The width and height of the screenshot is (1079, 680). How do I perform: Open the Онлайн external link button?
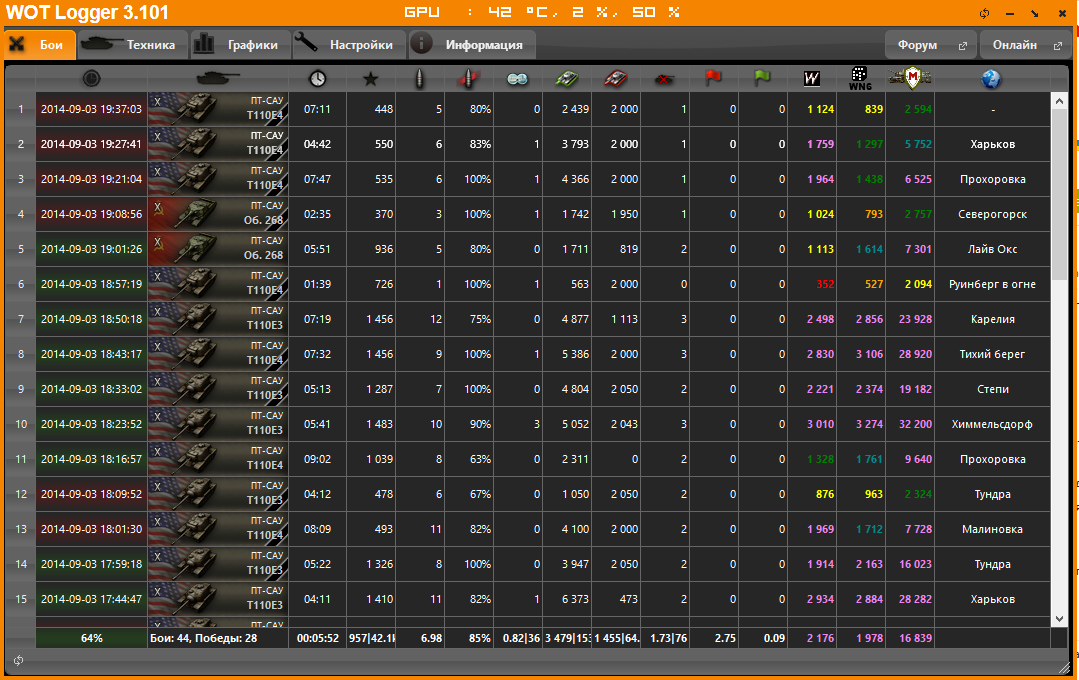click(x=1025, y=45)
